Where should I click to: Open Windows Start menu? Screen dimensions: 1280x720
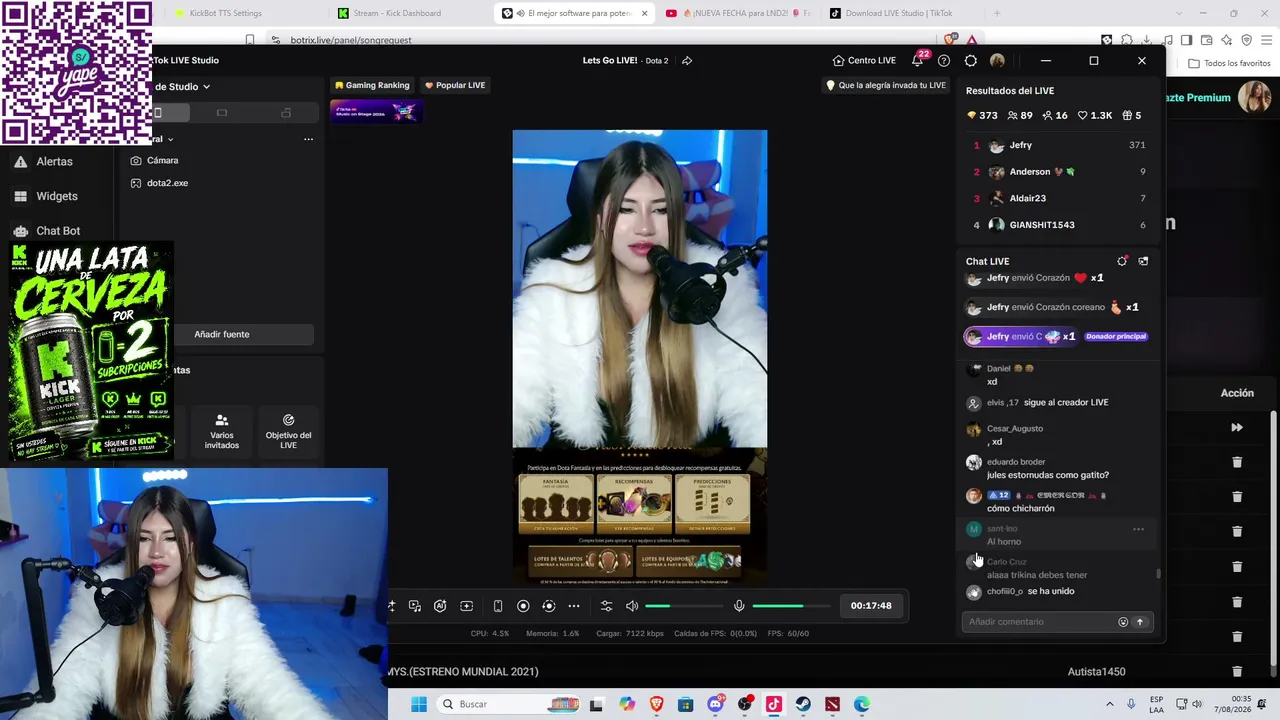(x=419, y=704)
